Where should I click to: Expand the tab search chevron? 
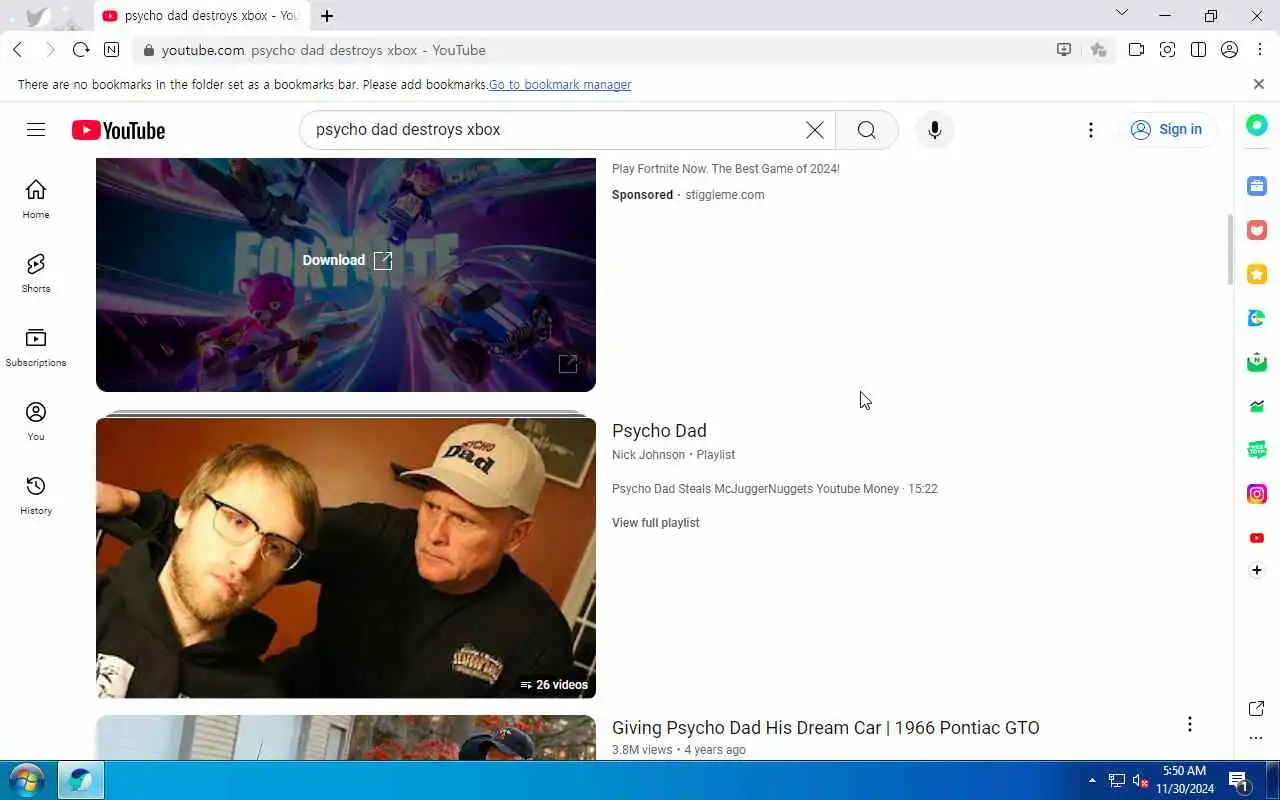(1121, 13)
